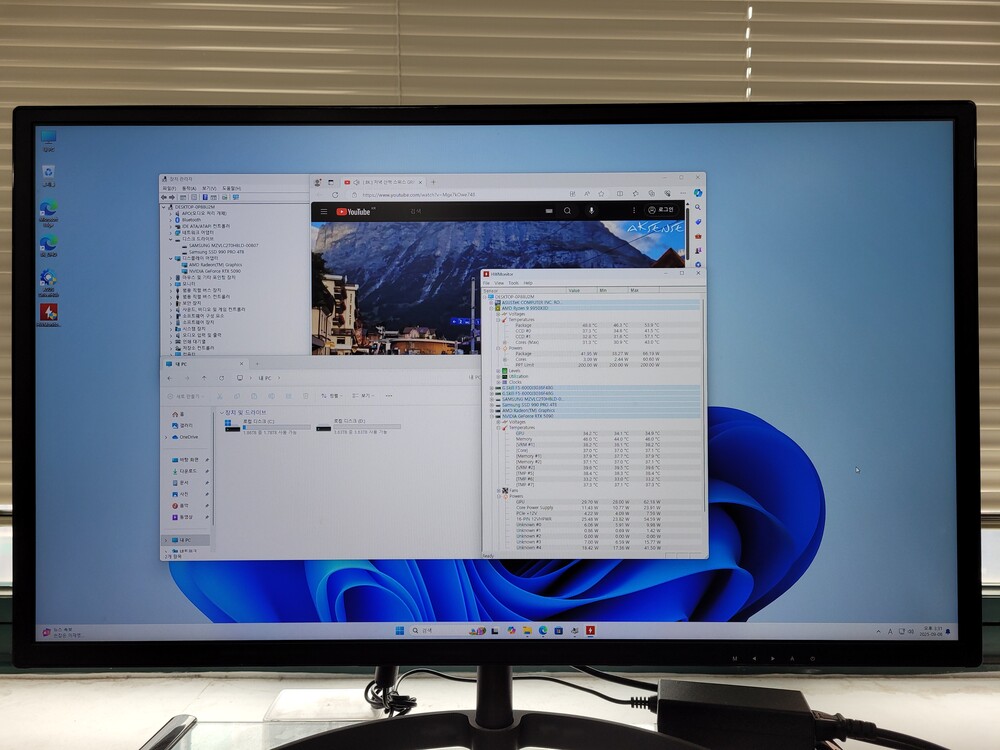1000x750 pixels.
Task: Click the Windows Start button on taskbar
Action: [400, 631]
